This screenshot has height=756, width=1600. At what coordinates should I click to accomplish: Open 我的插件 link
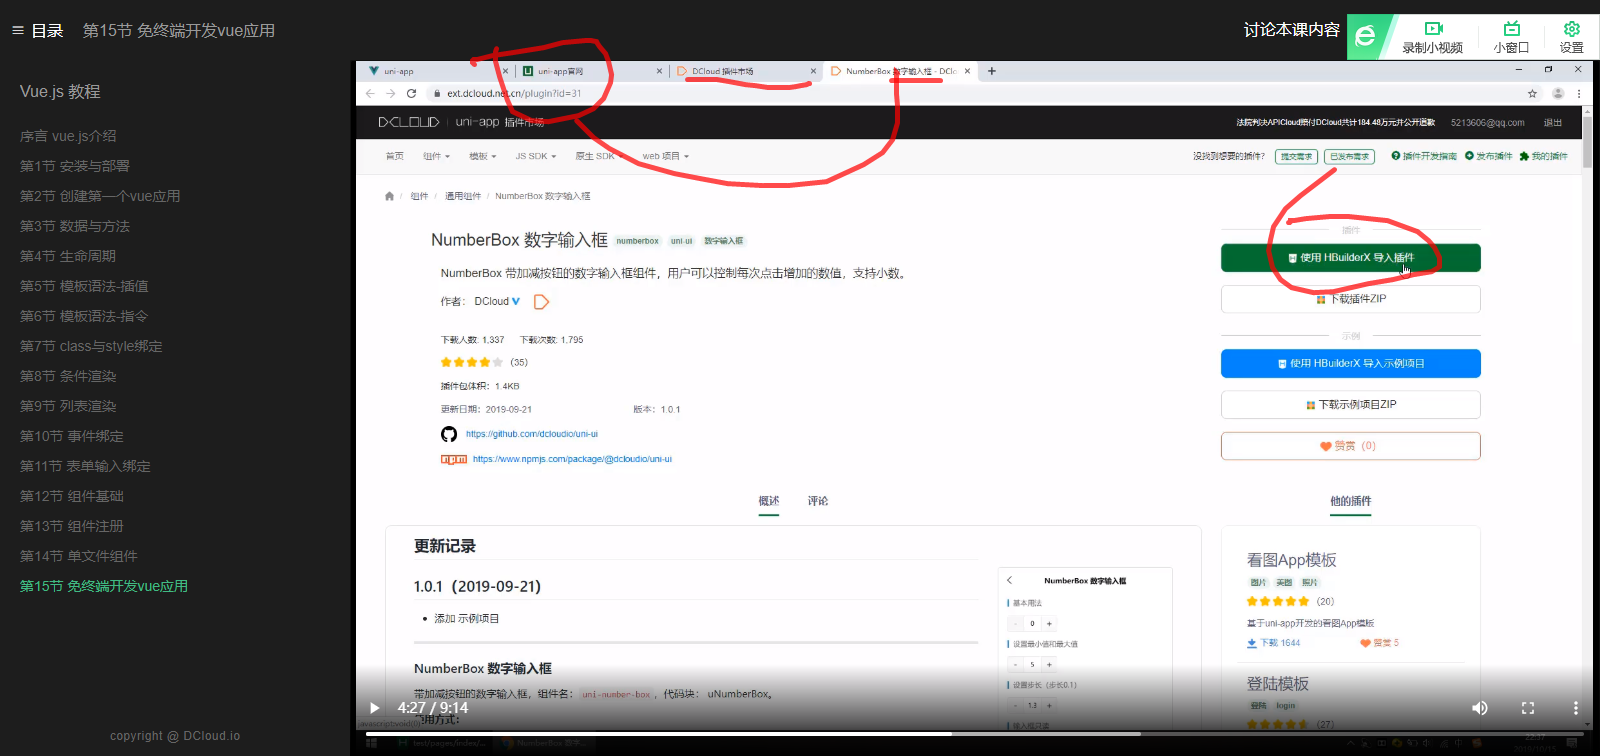(1543, 156)
